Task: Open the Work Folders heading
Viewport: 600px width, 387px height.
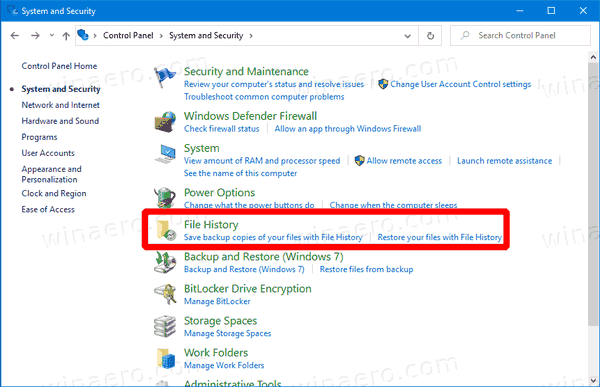Action: click(x=216, y=353)
